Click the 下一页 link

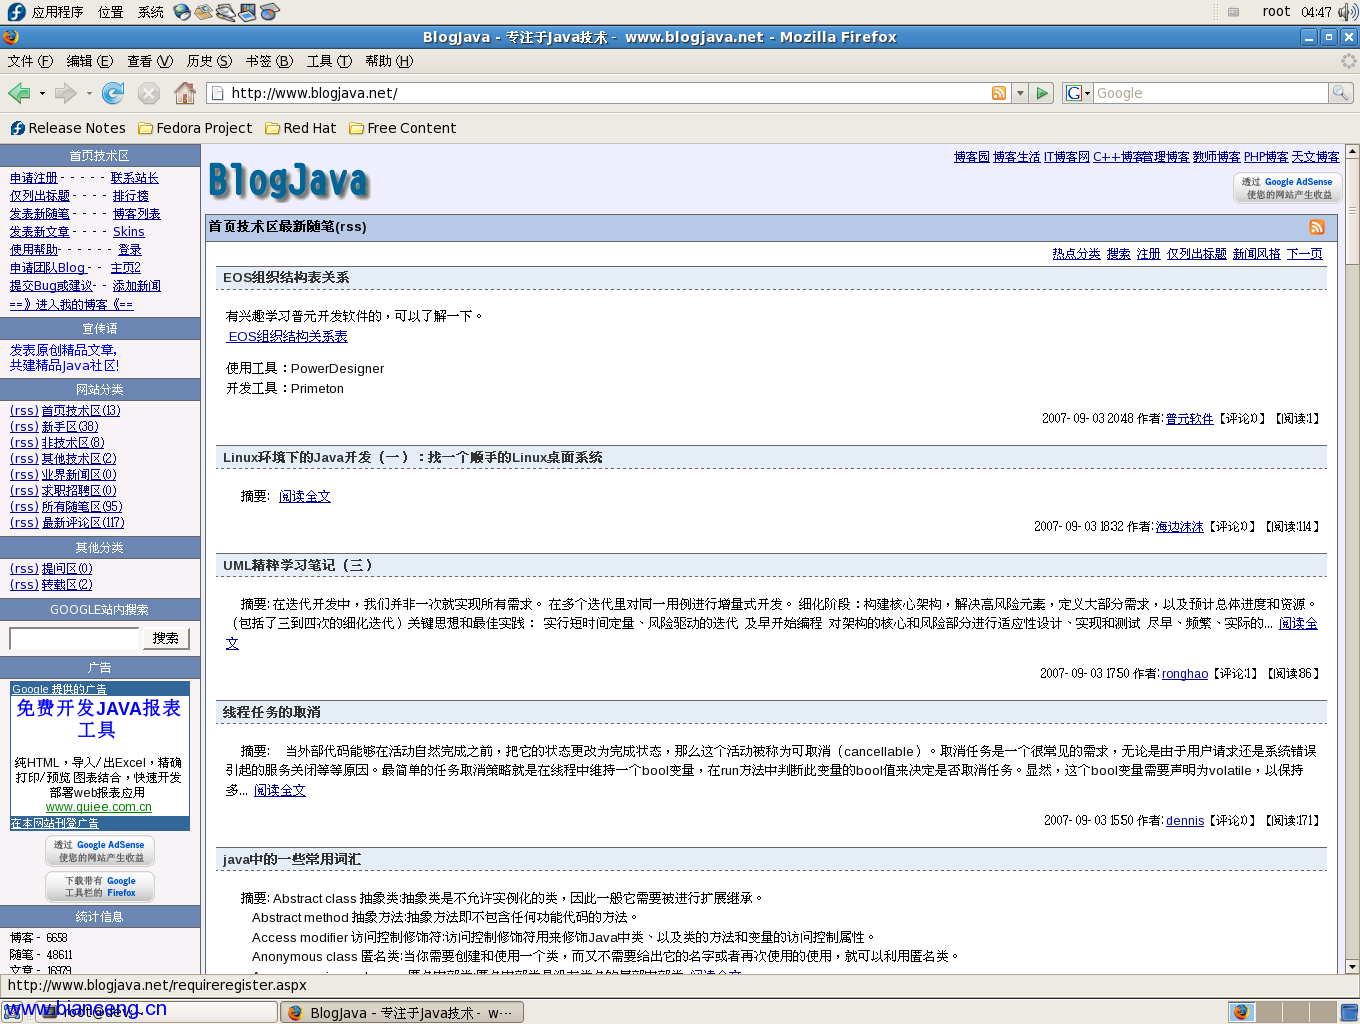[1304, 254]
